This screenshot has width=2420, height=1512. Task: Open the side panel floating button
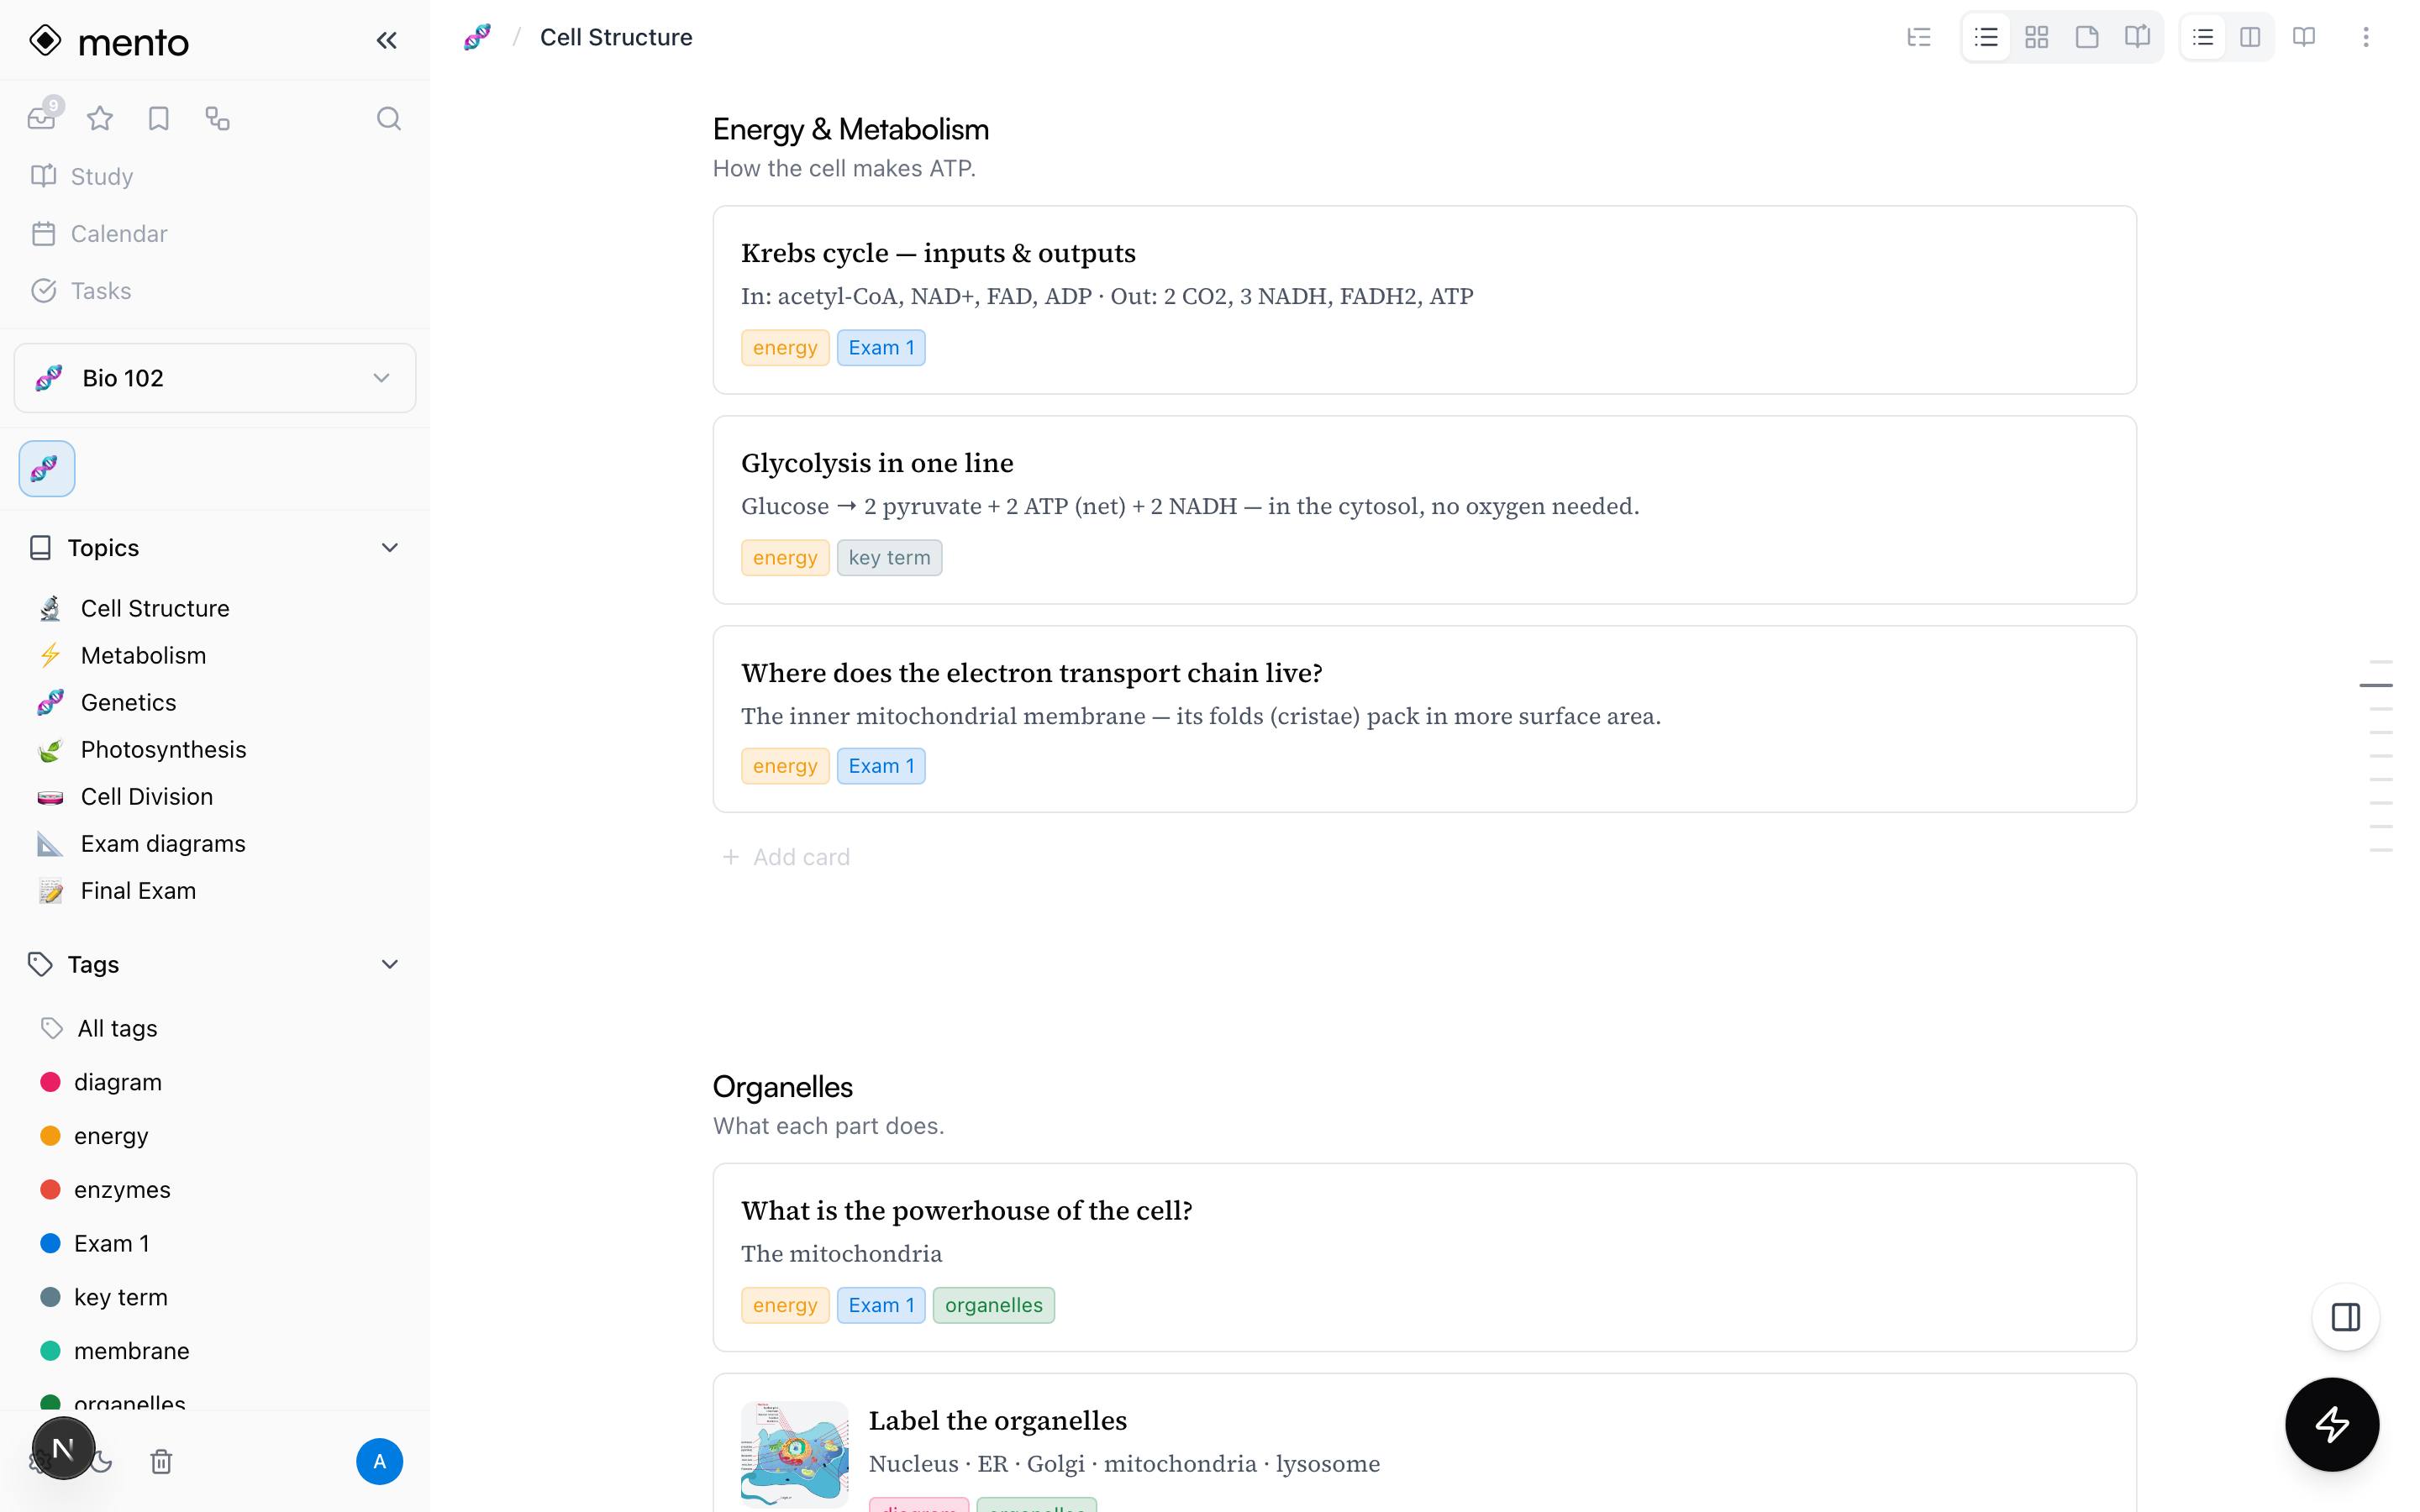click(2345, 1316)
